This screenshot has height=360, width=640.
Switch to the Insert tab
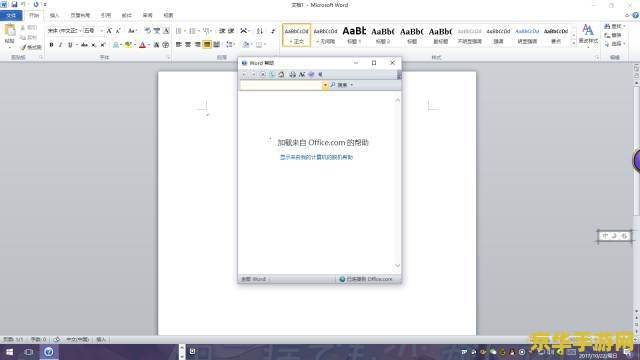pos(54,16)
